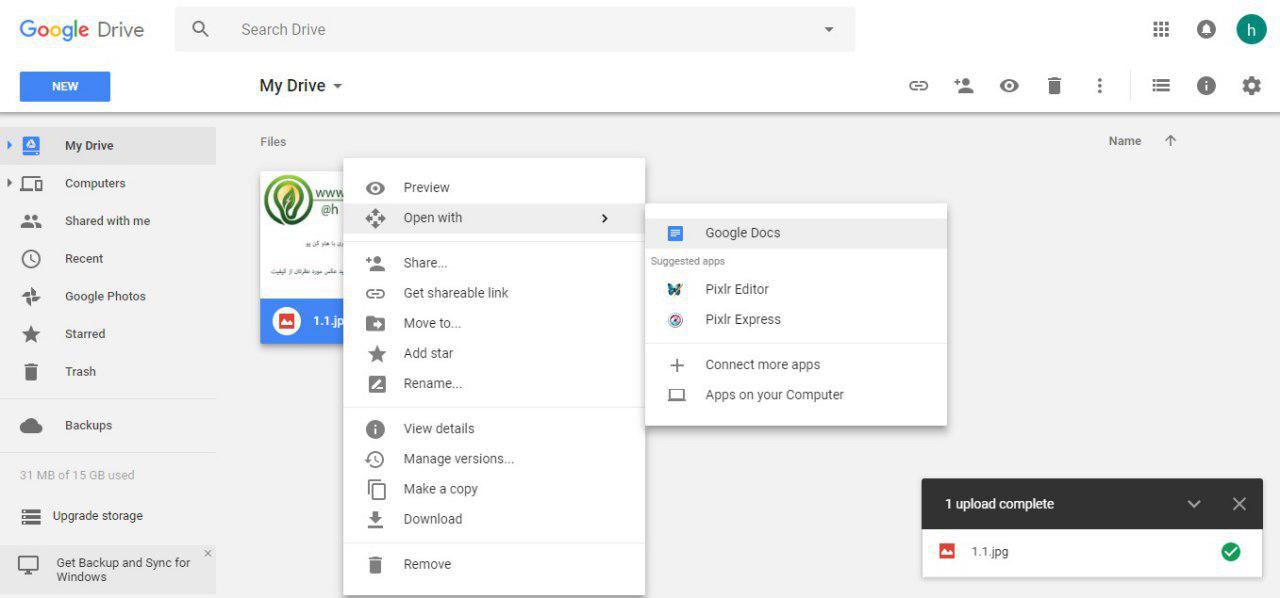Expand the Computers tree arrow
This screenshot has height=598, width=1280.
(10, 183)
